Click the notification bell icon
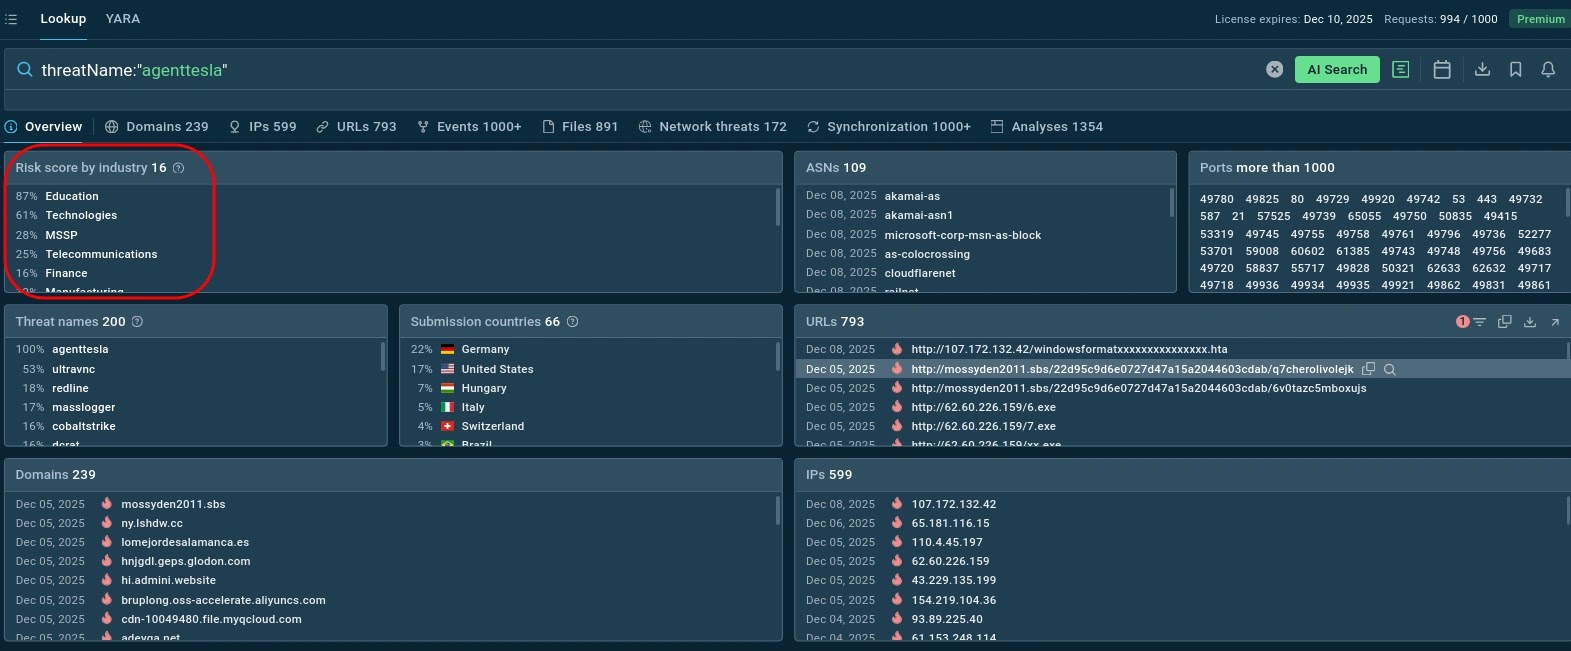1571x651 pixels. [1547, 70]
